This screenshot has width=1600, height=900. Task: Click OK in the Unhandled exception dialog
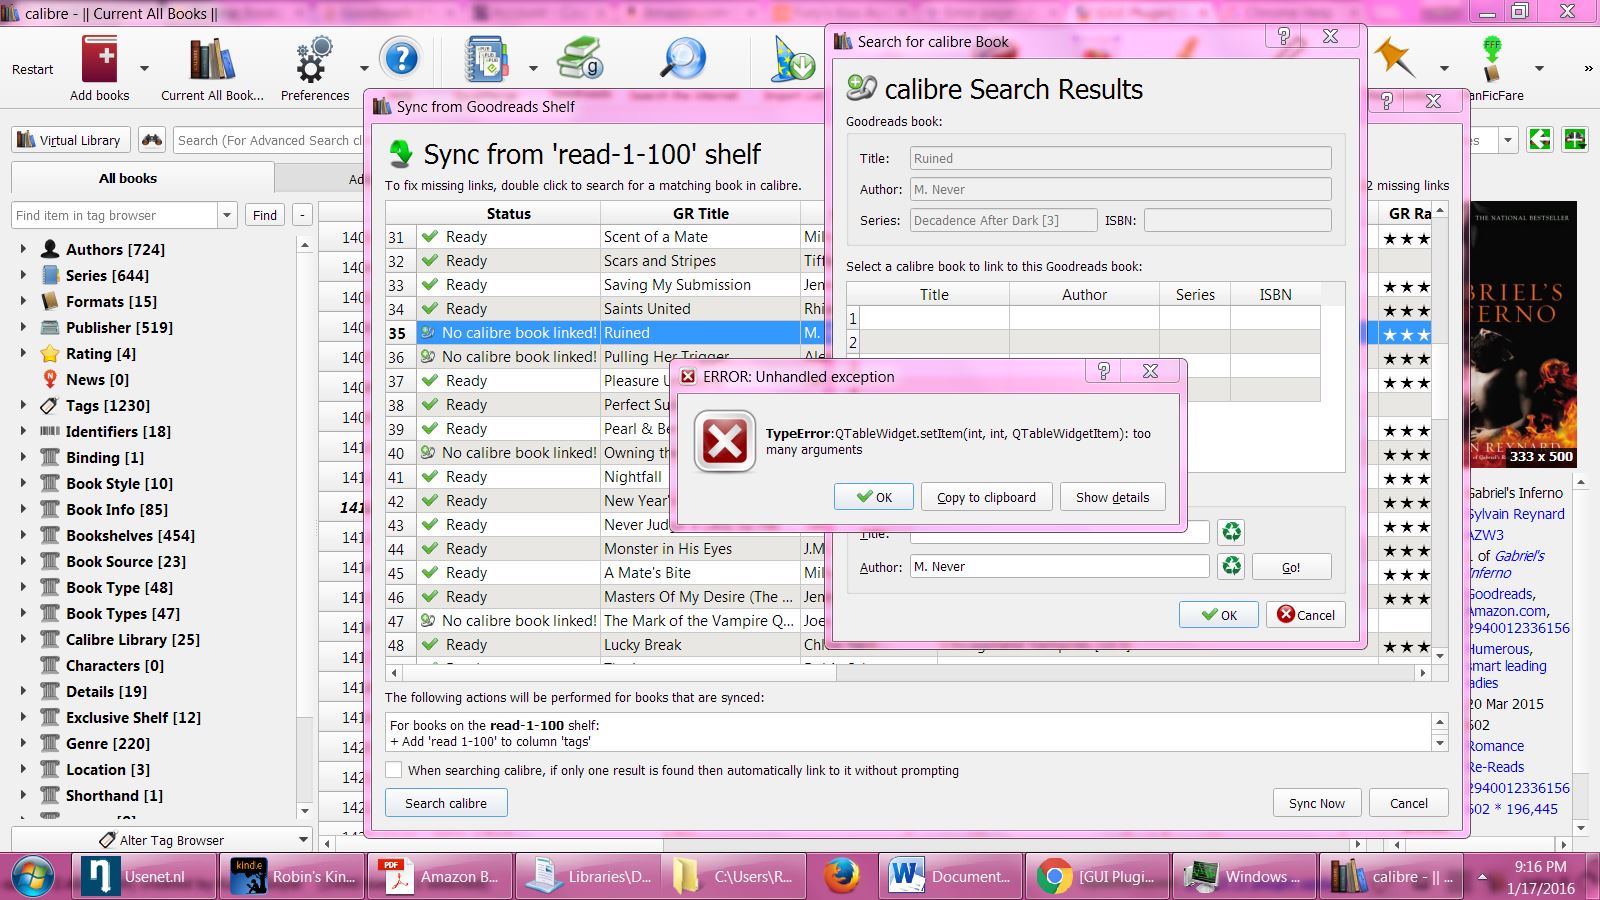click(x=874, y=497)
